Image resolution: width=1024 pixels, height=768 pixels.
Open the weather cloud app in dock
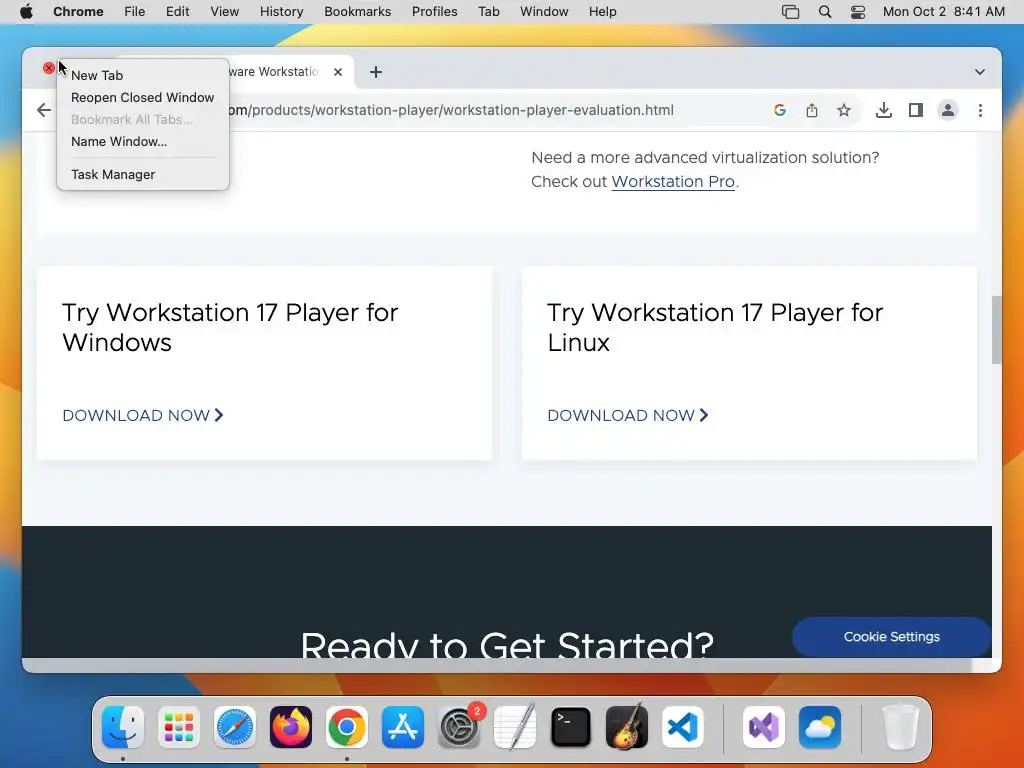(820, 727)
